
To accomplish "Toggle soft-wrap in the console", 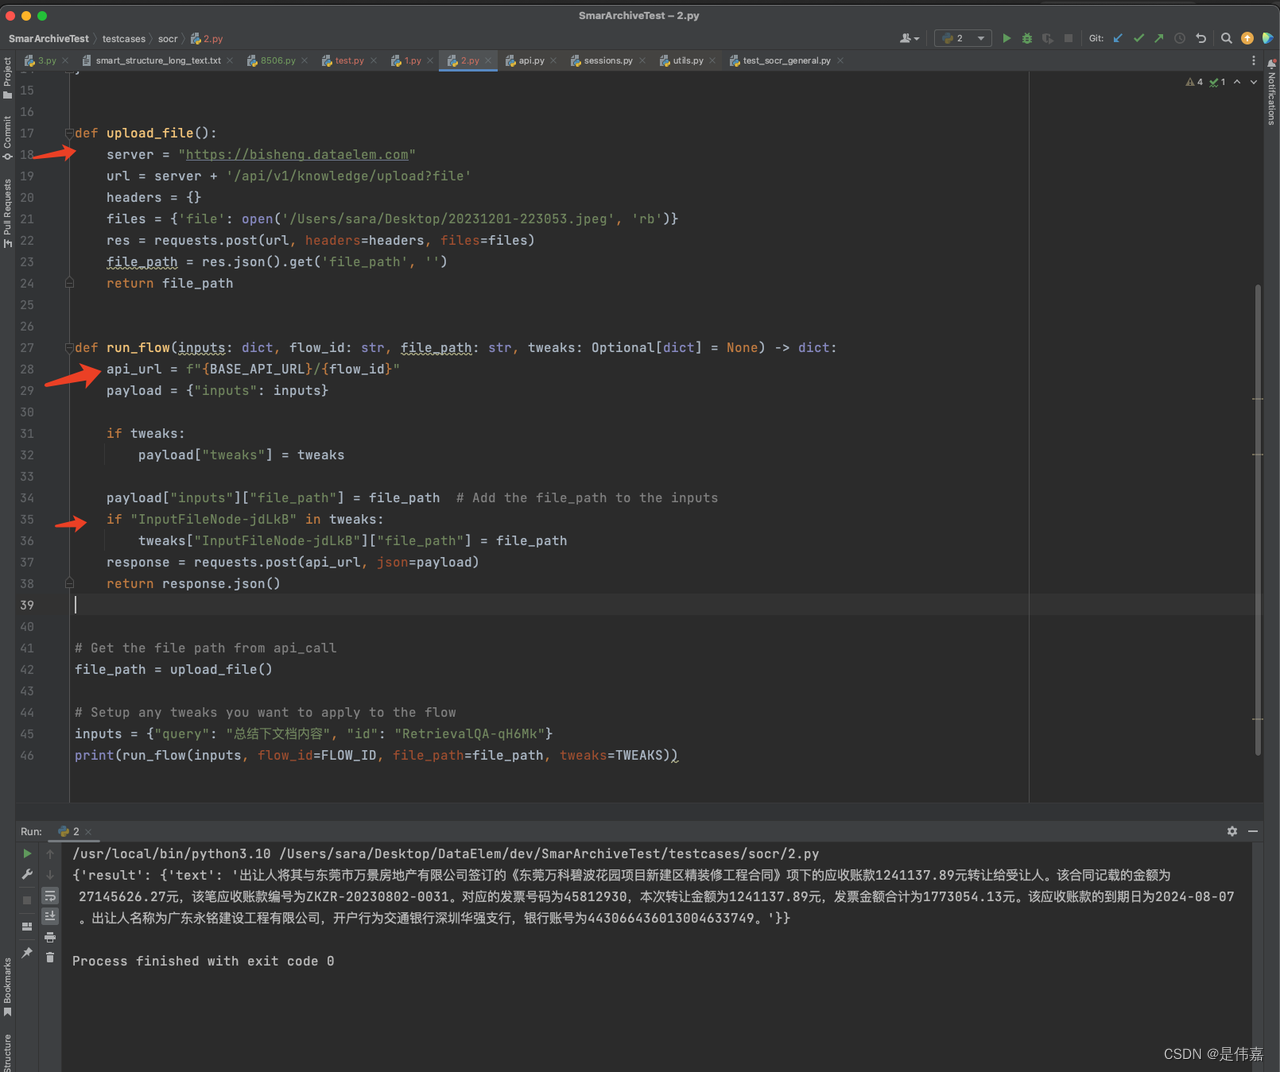I will [50, 896].
